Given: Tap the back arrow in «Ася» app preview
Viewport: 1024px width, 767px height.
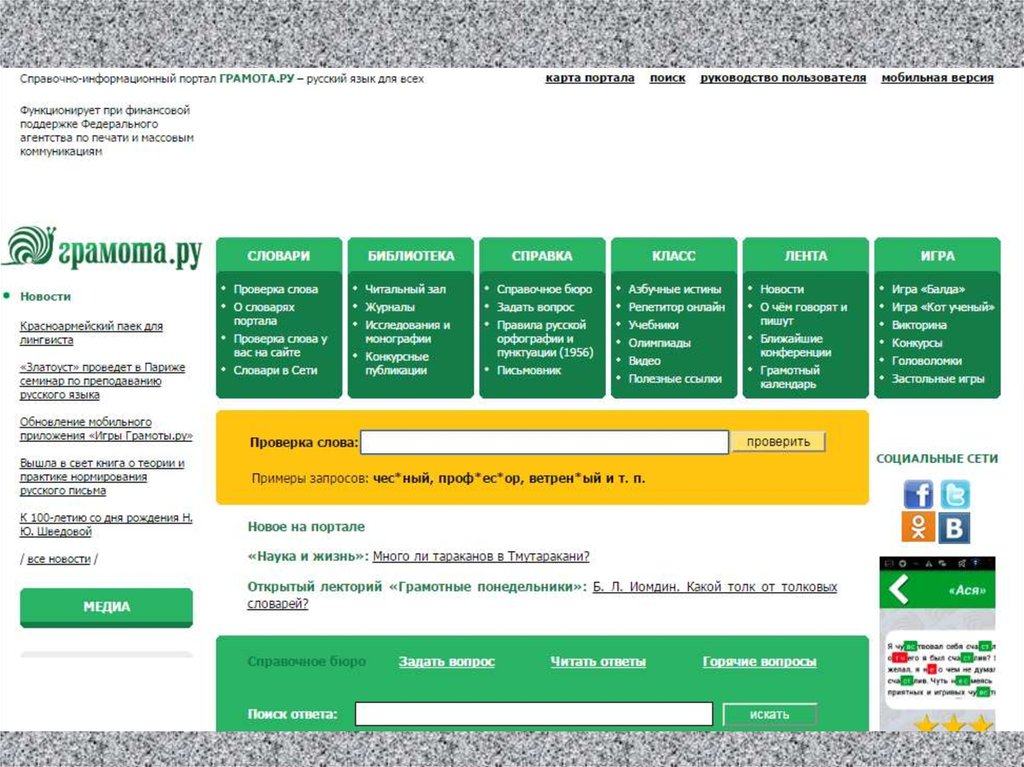Looking at the screenshot, I should click(x=899, y=589).
